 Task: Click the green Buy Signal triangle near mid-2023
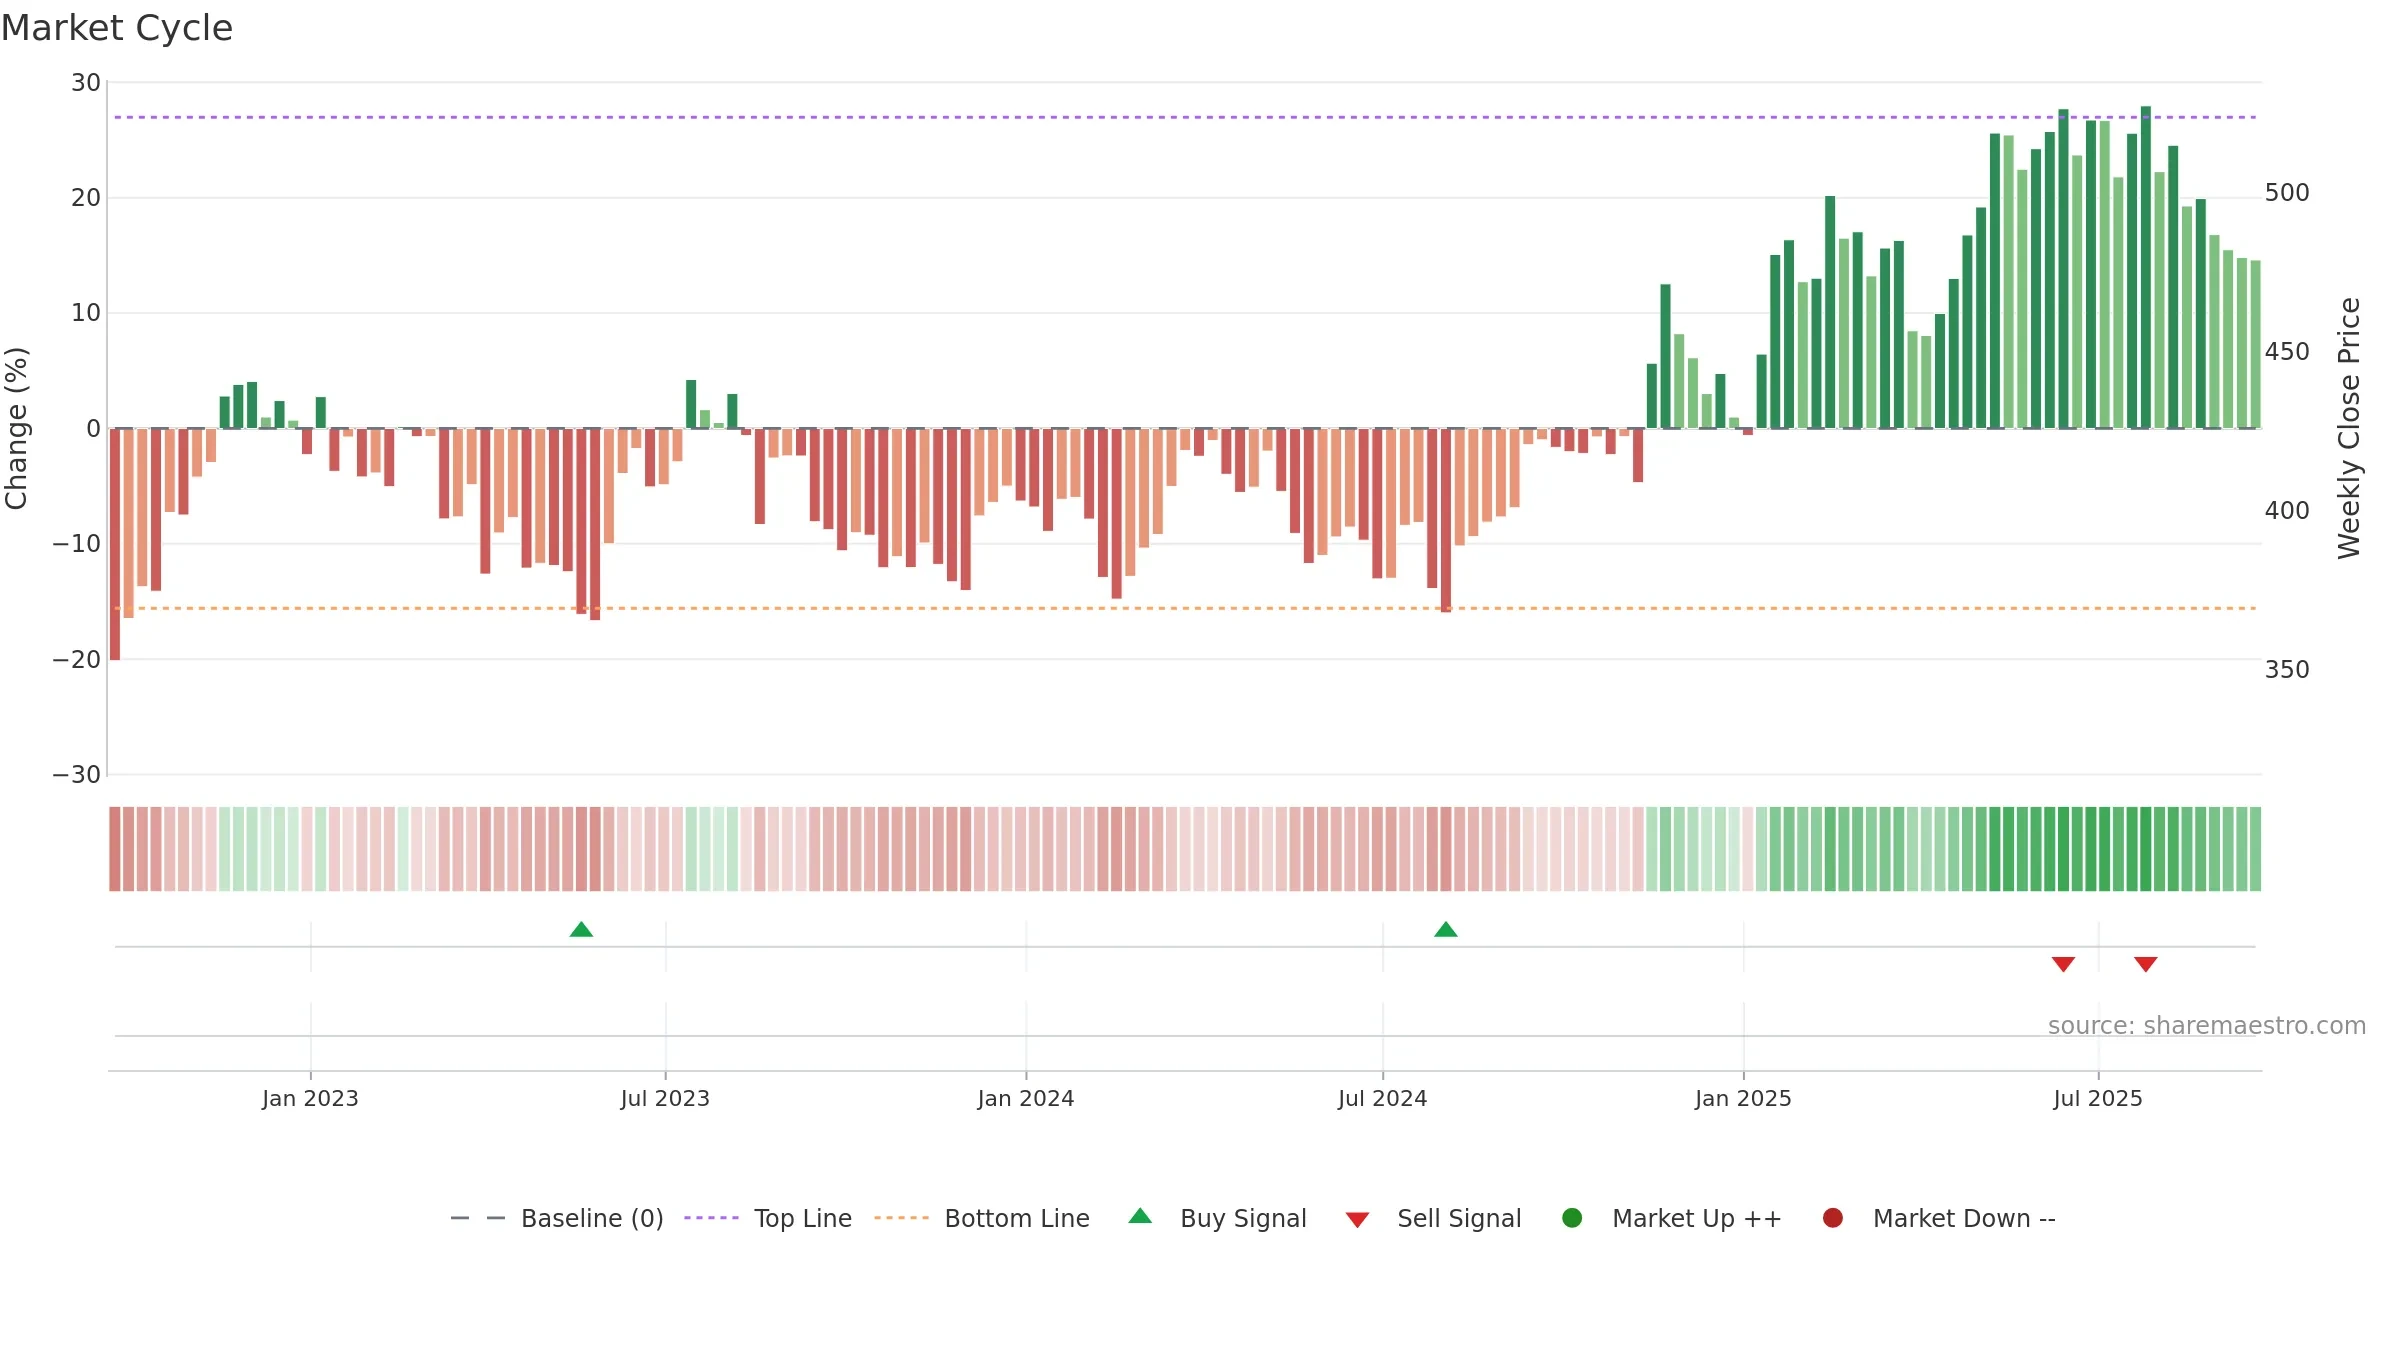[581, 930]
